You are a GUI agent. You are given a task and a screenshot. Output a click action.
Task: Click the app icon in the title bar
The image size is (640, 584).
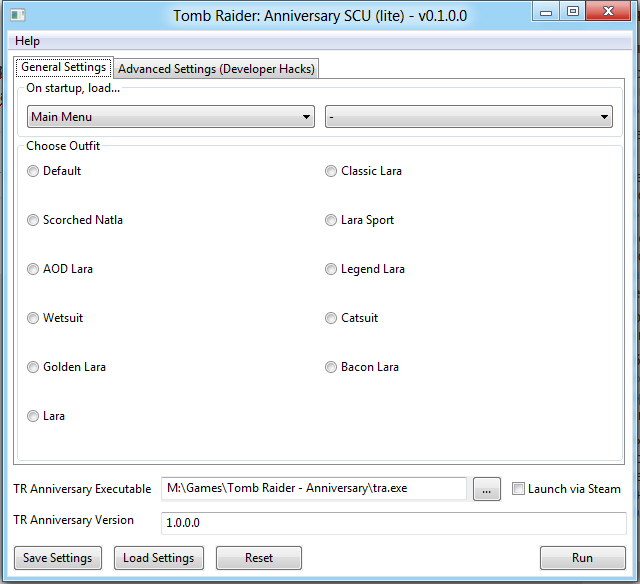click(18, 15)
